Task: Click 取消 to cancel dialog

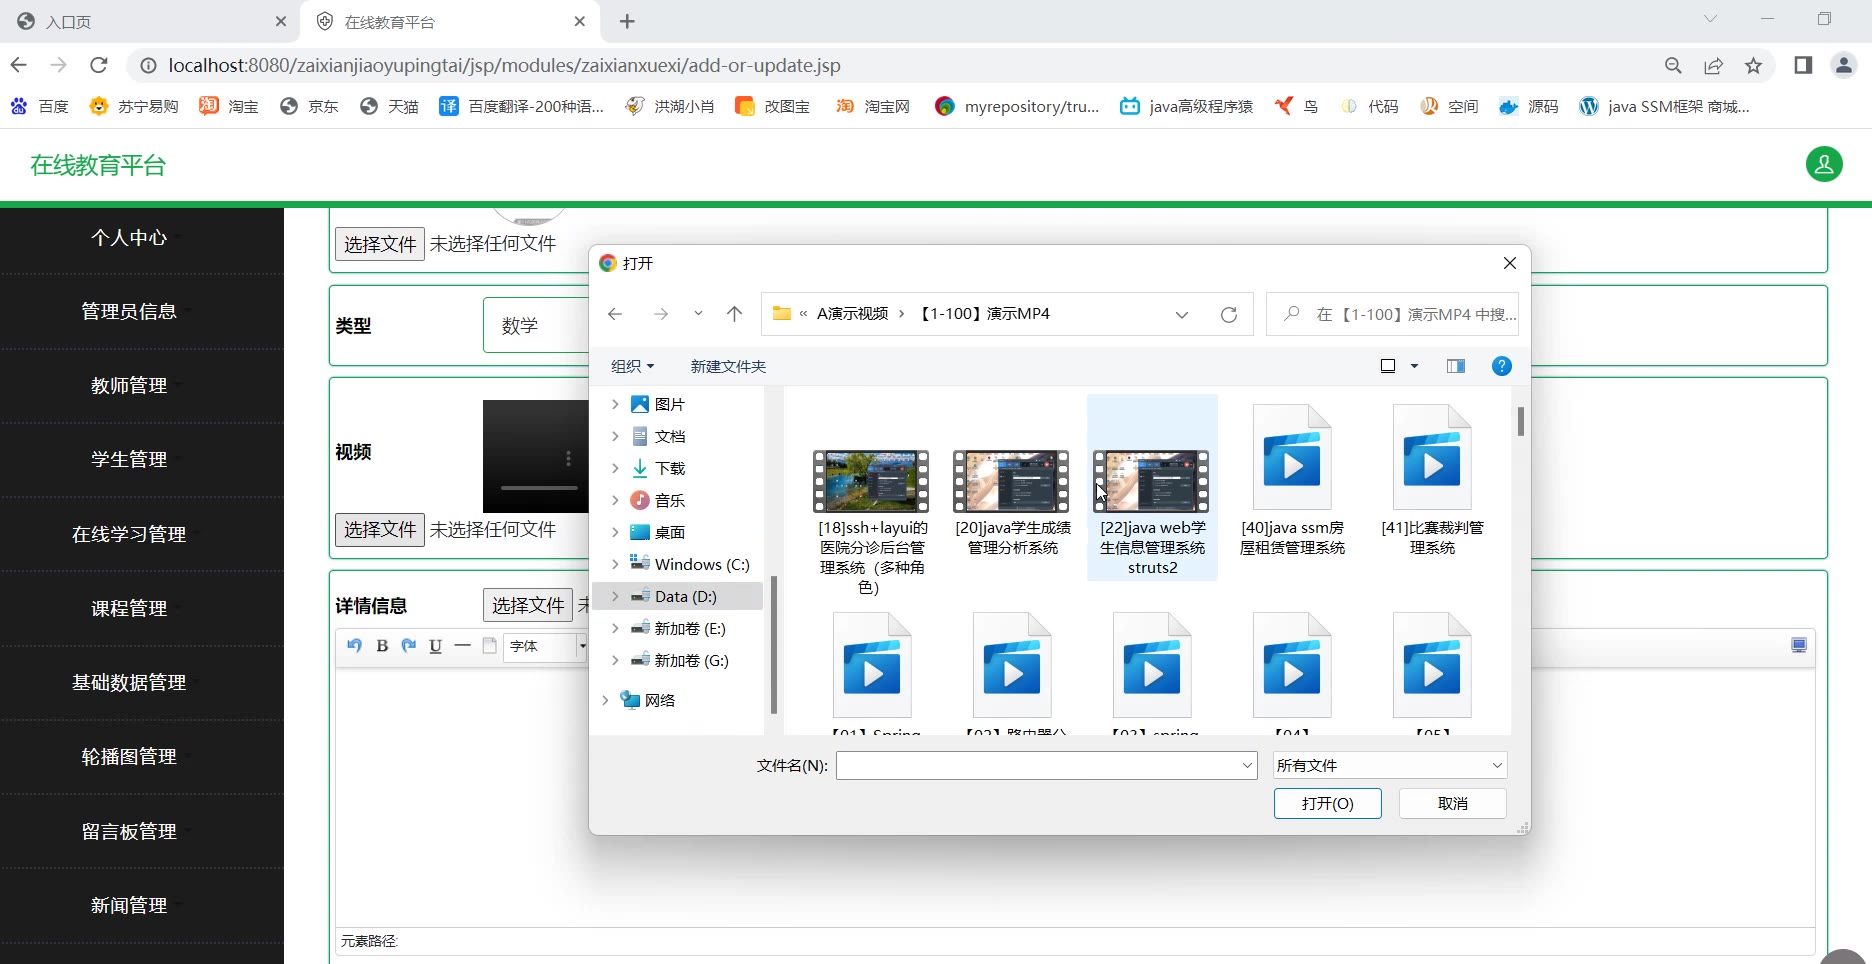Action: [1452, 803]
